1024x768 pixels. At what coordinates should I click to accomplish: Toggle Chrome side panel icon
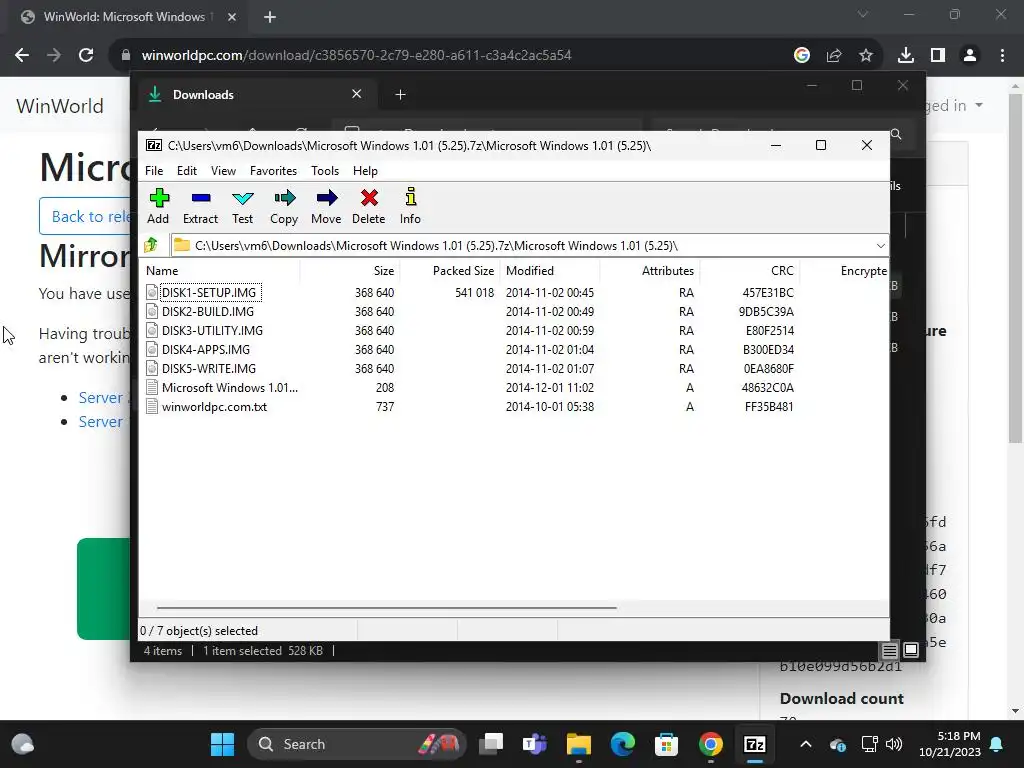(938, 56)
